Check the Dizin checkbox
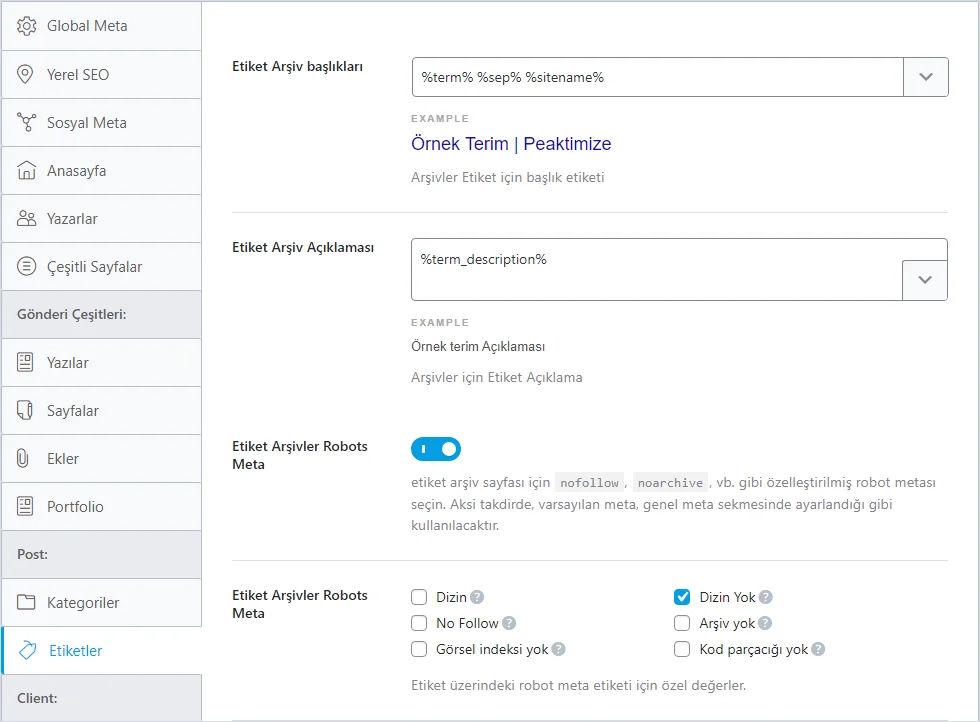 point(419,598)
